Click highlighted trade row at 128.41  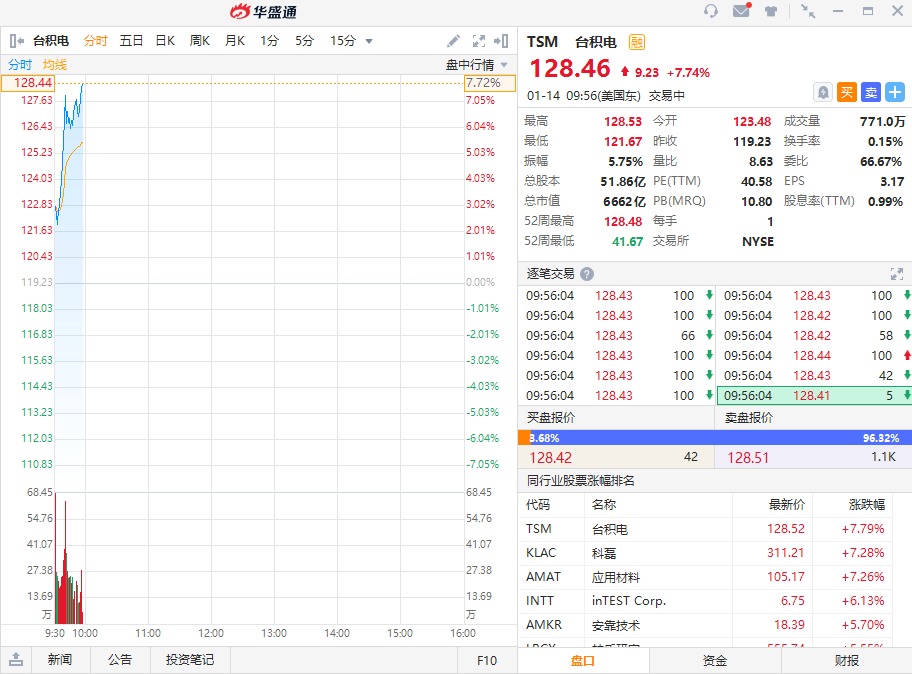tap(814, 395)
